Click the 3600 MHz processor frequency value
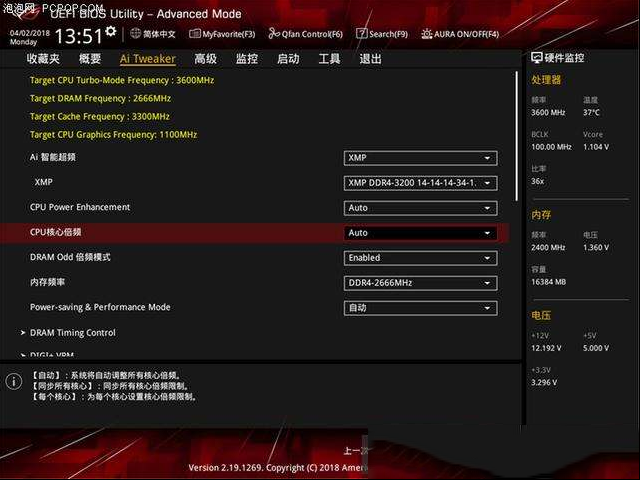This screenshot has width=640, height=480. 548,112
